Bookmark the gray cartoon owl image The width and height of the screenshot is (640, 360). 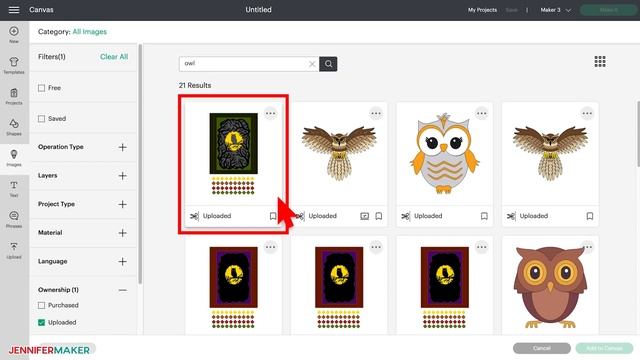pos(484,216)
